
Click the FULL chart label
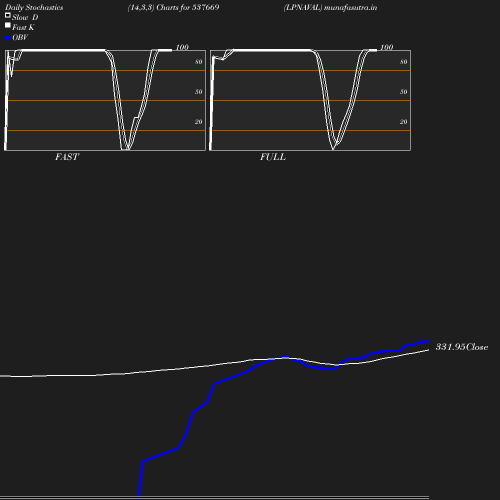[x=273, y=157]
